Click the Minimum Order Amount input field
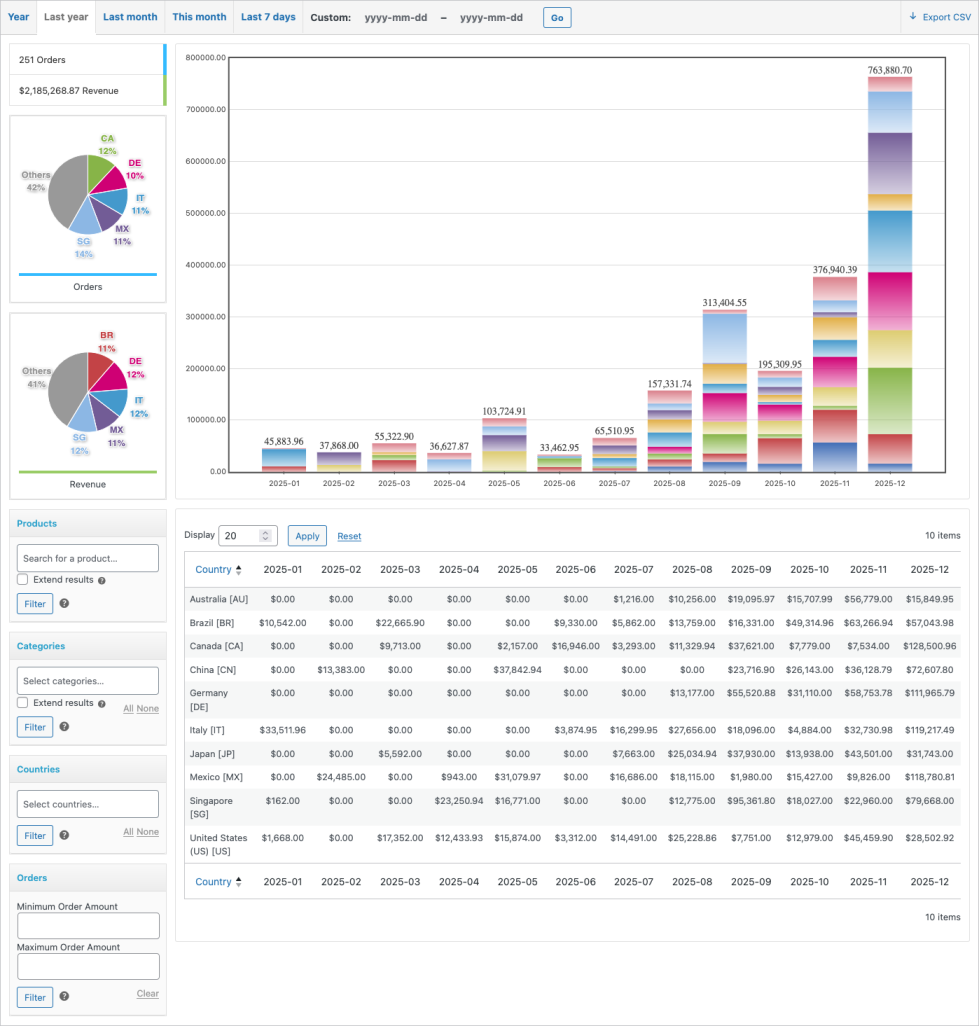The height and width of the screenshot is (1026, 979). pyautogui.click(x=88, y=925)
